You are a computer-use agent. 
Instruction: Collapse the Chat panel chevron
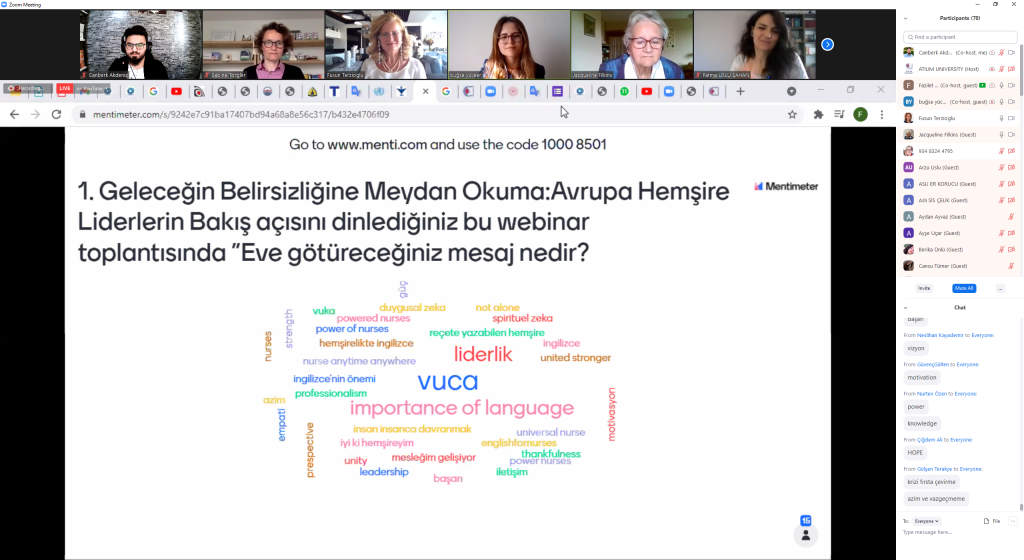pyautogui.click(x=904, y=308)
